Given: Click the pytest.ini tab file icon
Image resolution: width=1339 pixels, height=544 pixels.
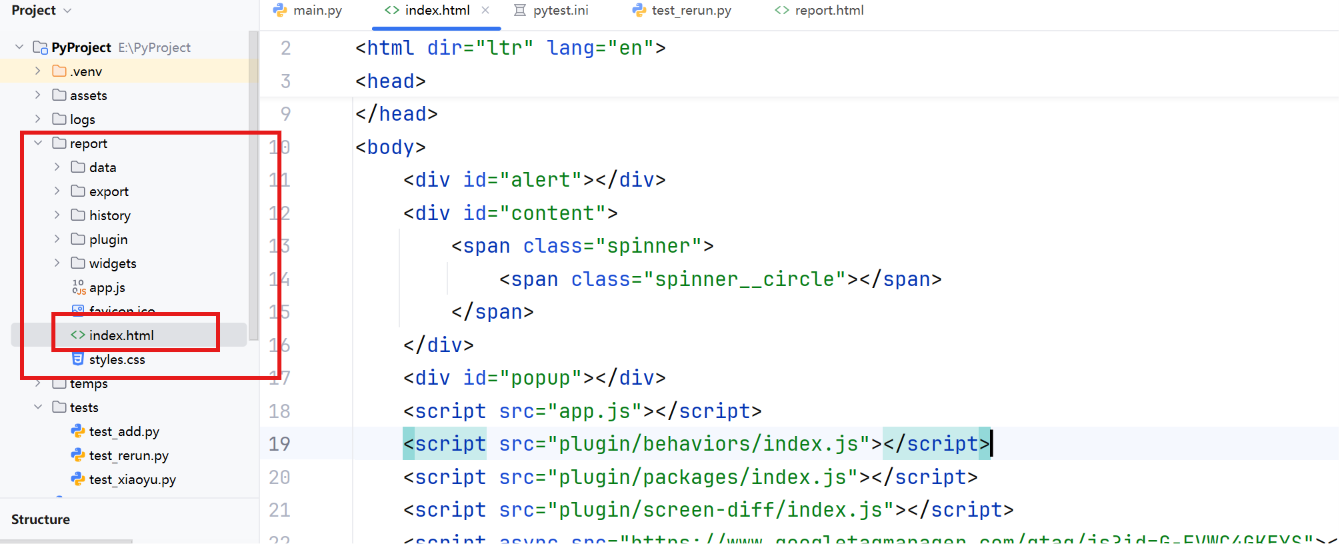Looking at the screenshot, I should (519, 11).
